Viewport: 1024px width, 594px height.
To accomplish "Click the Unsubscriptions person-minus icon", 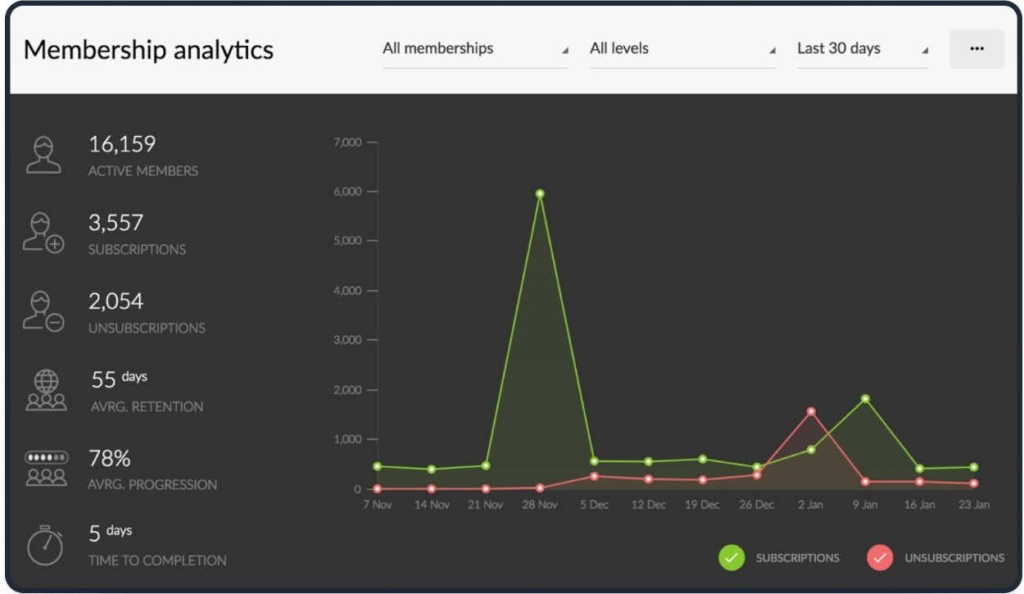I will click(x=44, y=311).
